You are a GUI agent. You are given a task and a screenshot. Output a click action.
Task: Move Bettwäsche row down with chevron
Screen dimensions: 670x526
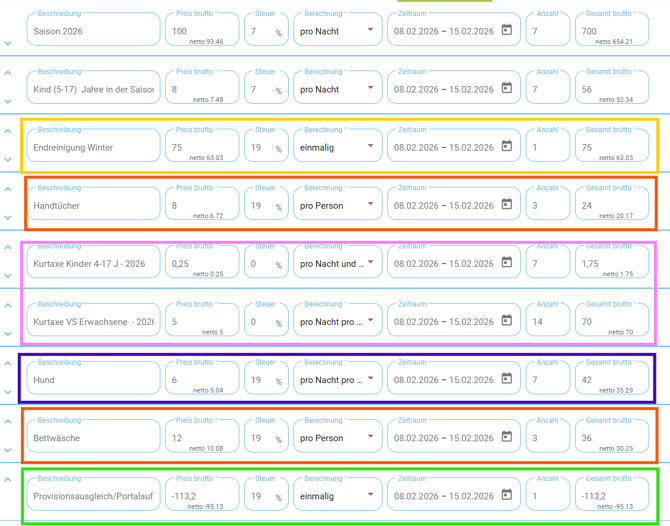(8, 451)
